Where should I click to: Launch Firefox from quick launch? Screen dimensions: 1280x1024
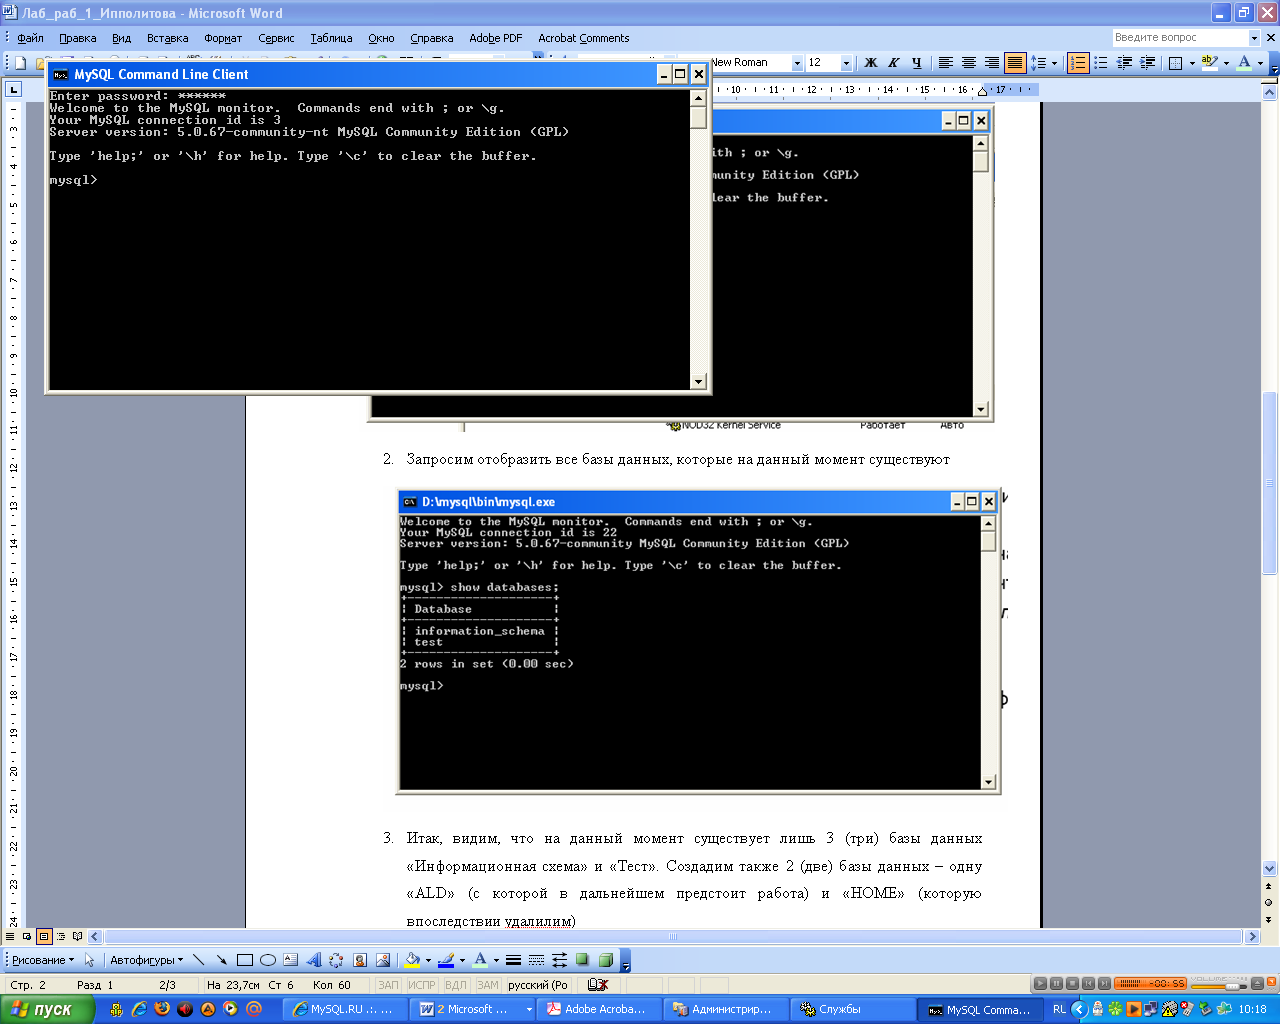tap(162, 1009)
